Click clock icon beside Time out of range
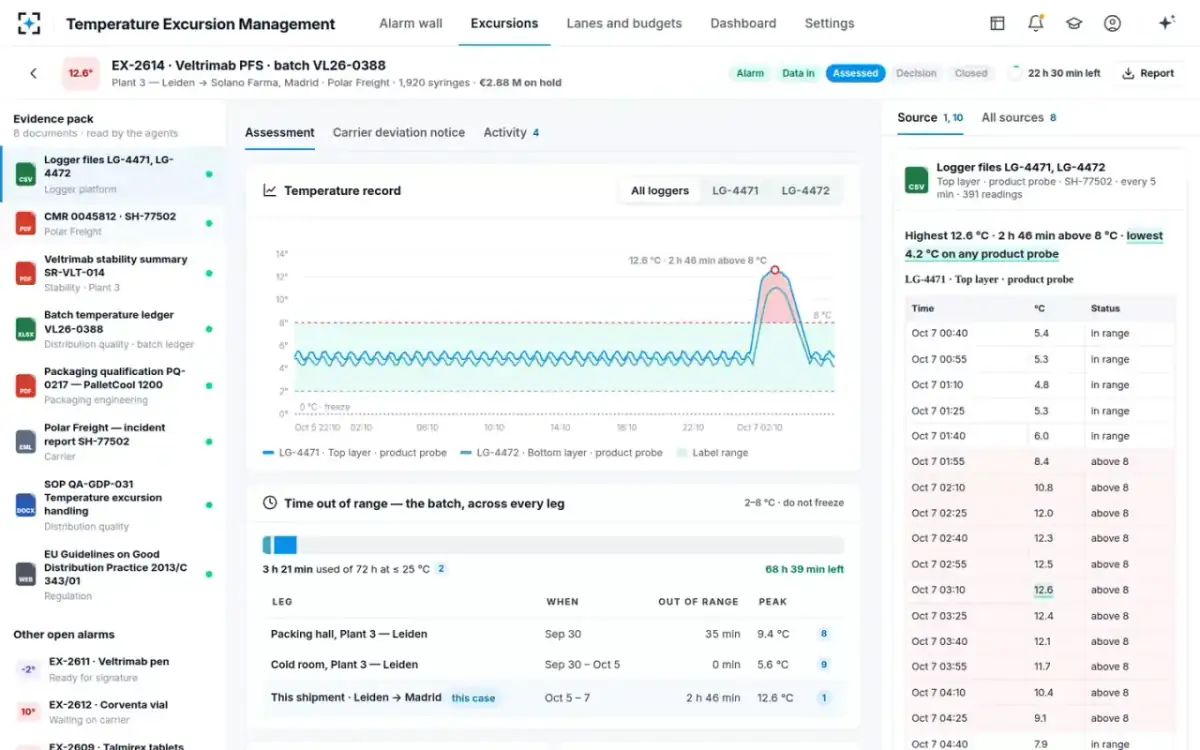 pyautogui.click(x=270, y=503)
